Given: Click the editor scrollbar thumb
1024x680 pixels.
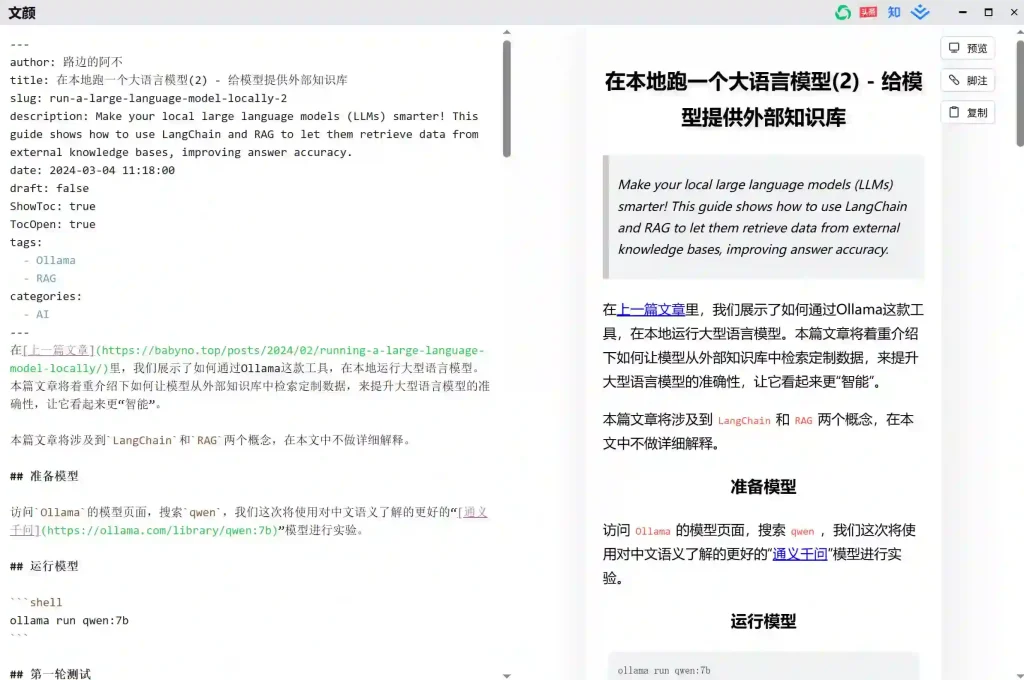Looking at the screenshot, I should [x=507, y=99].
